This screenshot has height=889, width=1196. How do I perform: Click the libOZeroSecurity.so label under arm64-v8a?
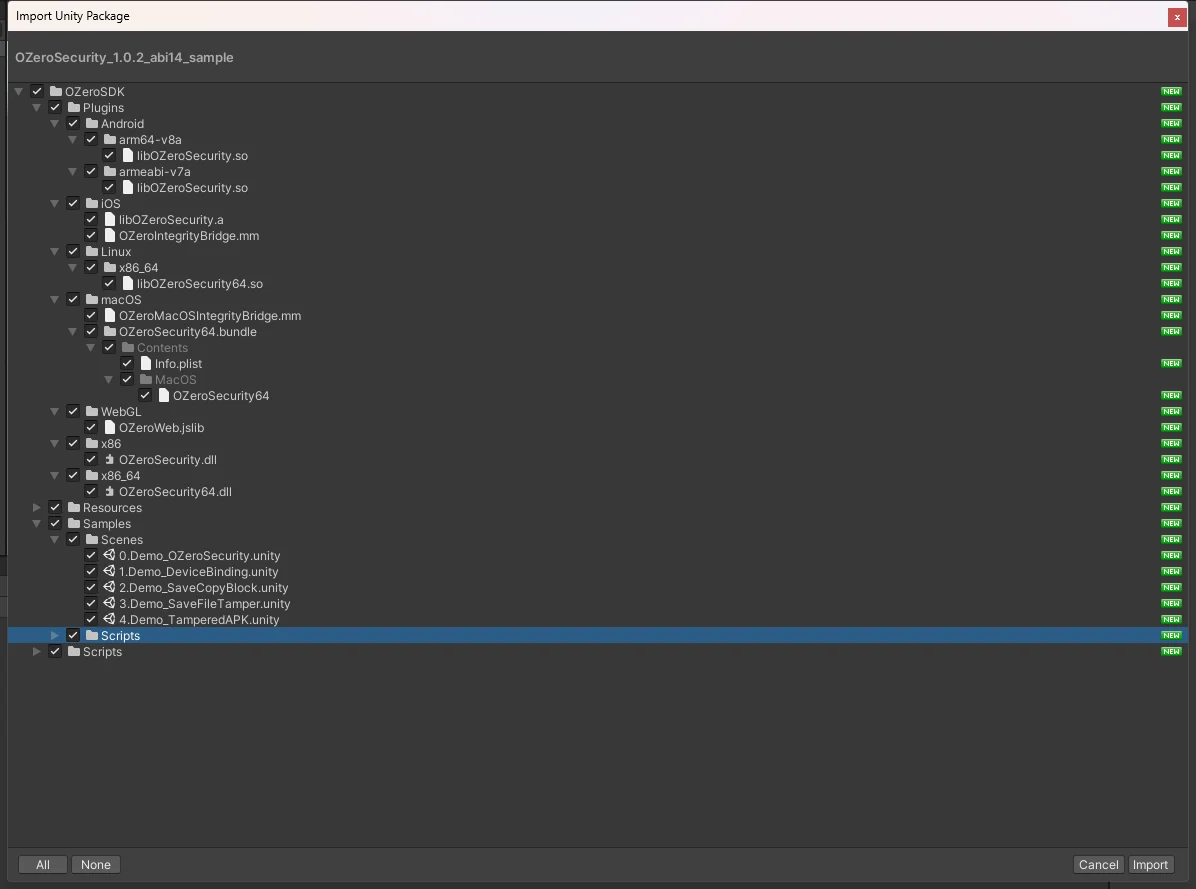pyautogui.click(x=192, y=156)
